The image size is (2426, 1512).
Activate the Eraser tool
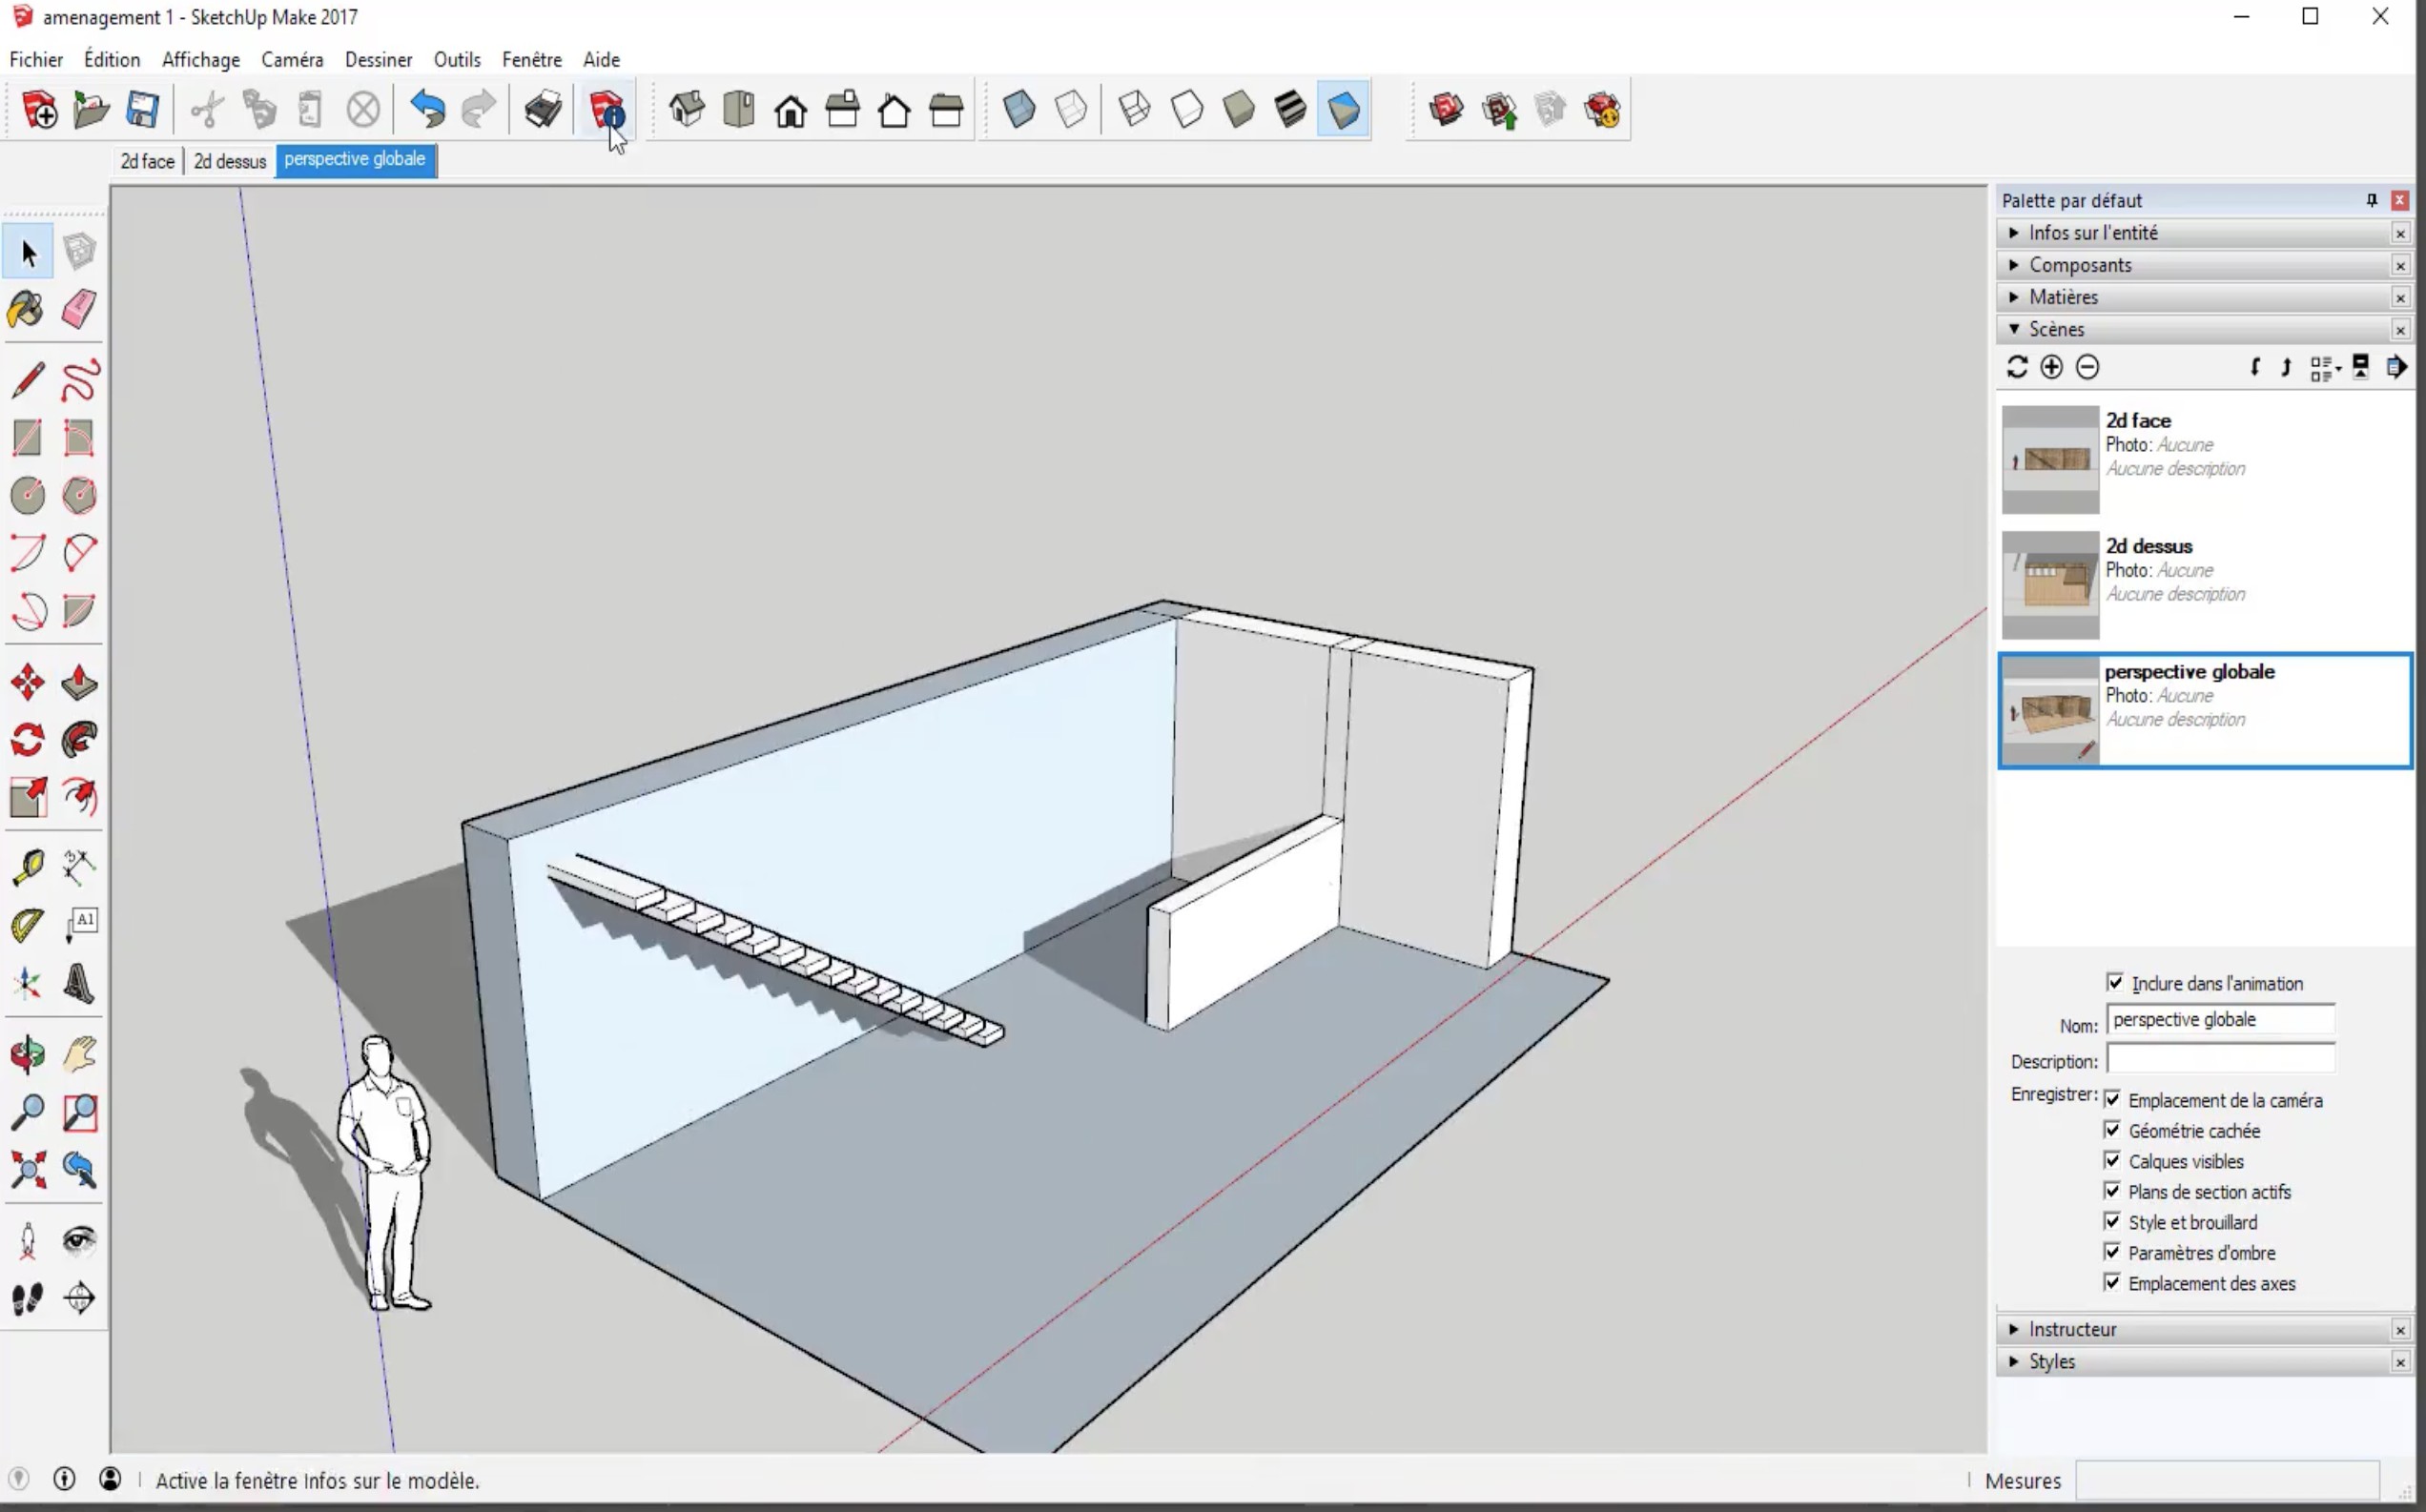click(x=79, y=310)
